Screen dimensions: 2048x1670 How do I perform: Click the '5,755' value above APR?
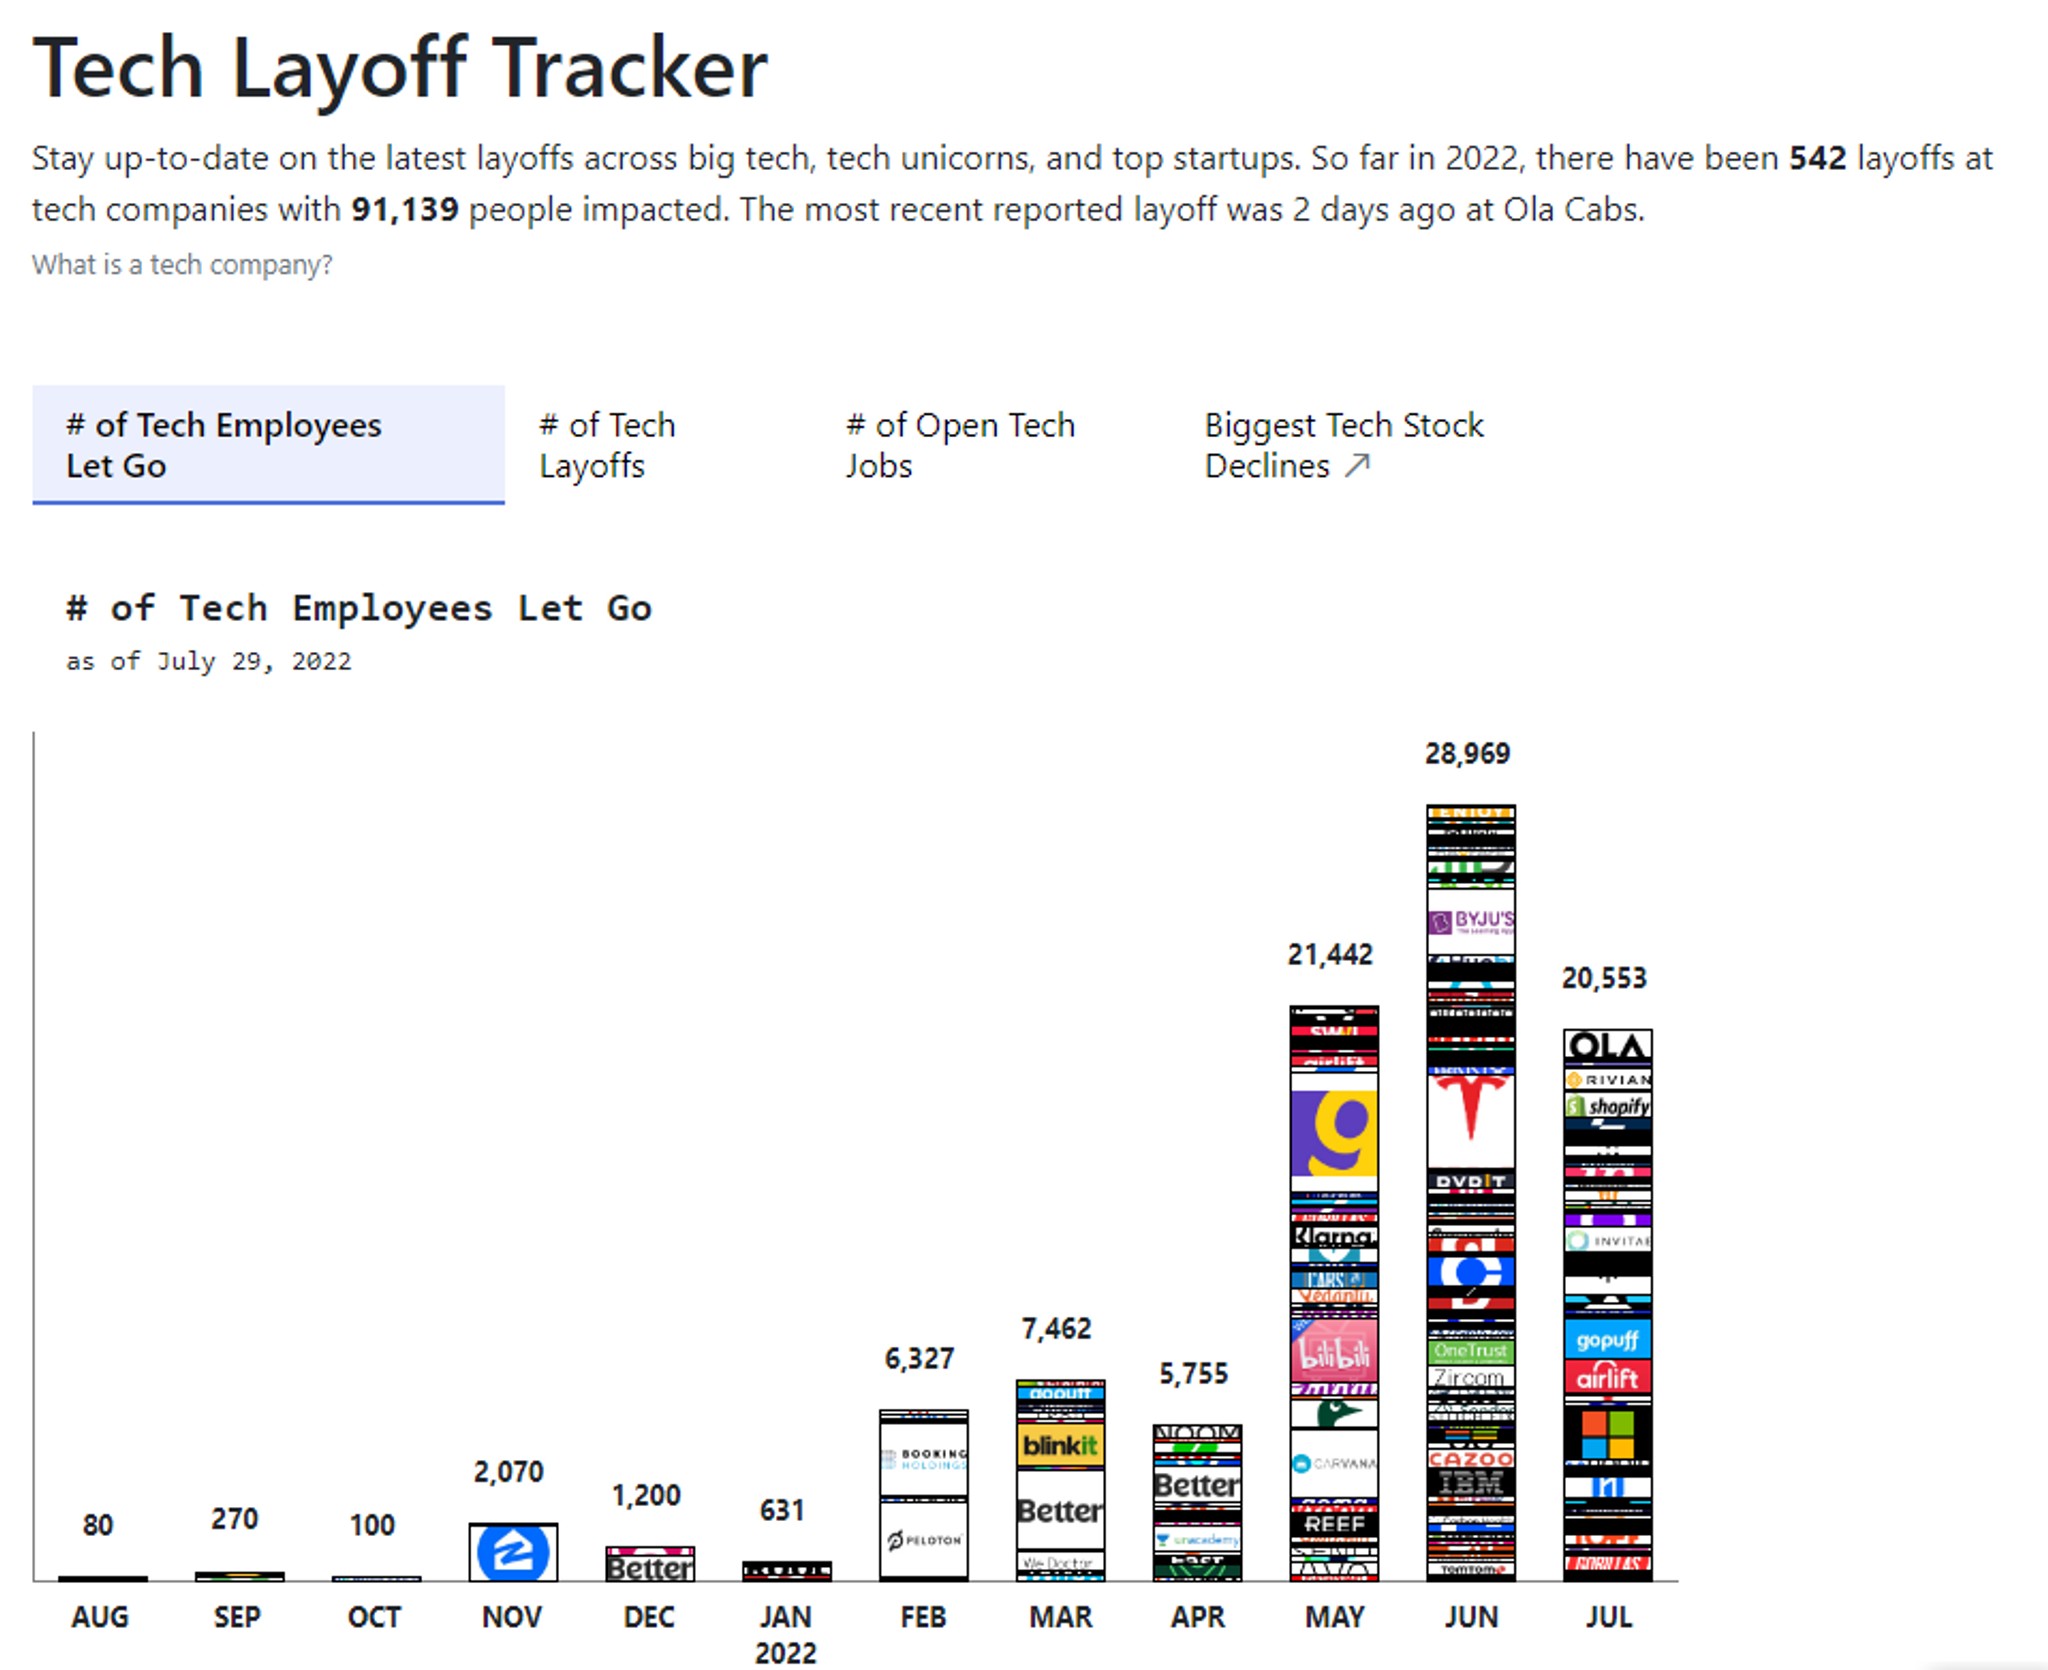click(1194, 1374)
